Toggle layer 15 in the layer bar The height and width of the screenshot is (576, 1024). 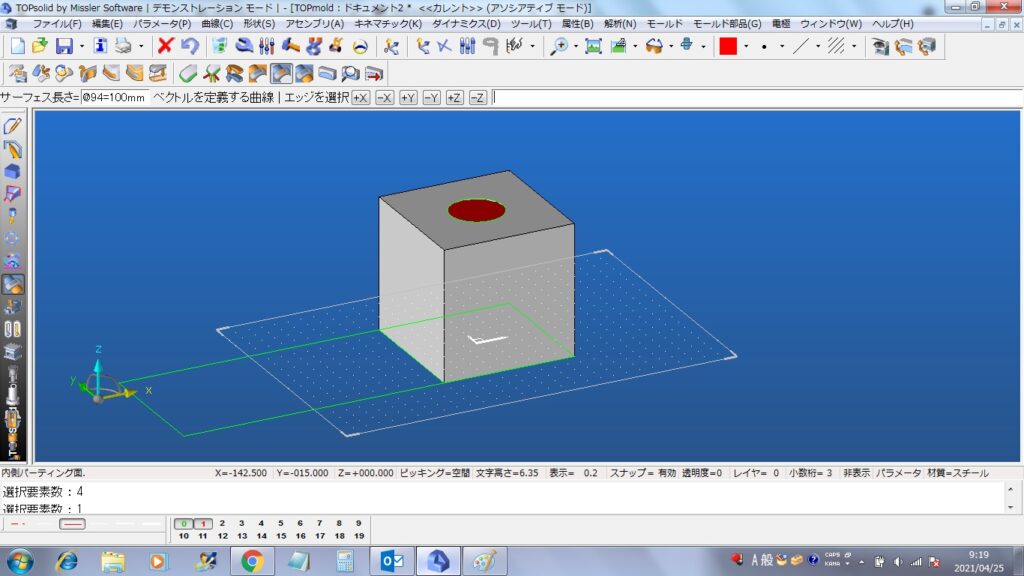pos(281,536)
